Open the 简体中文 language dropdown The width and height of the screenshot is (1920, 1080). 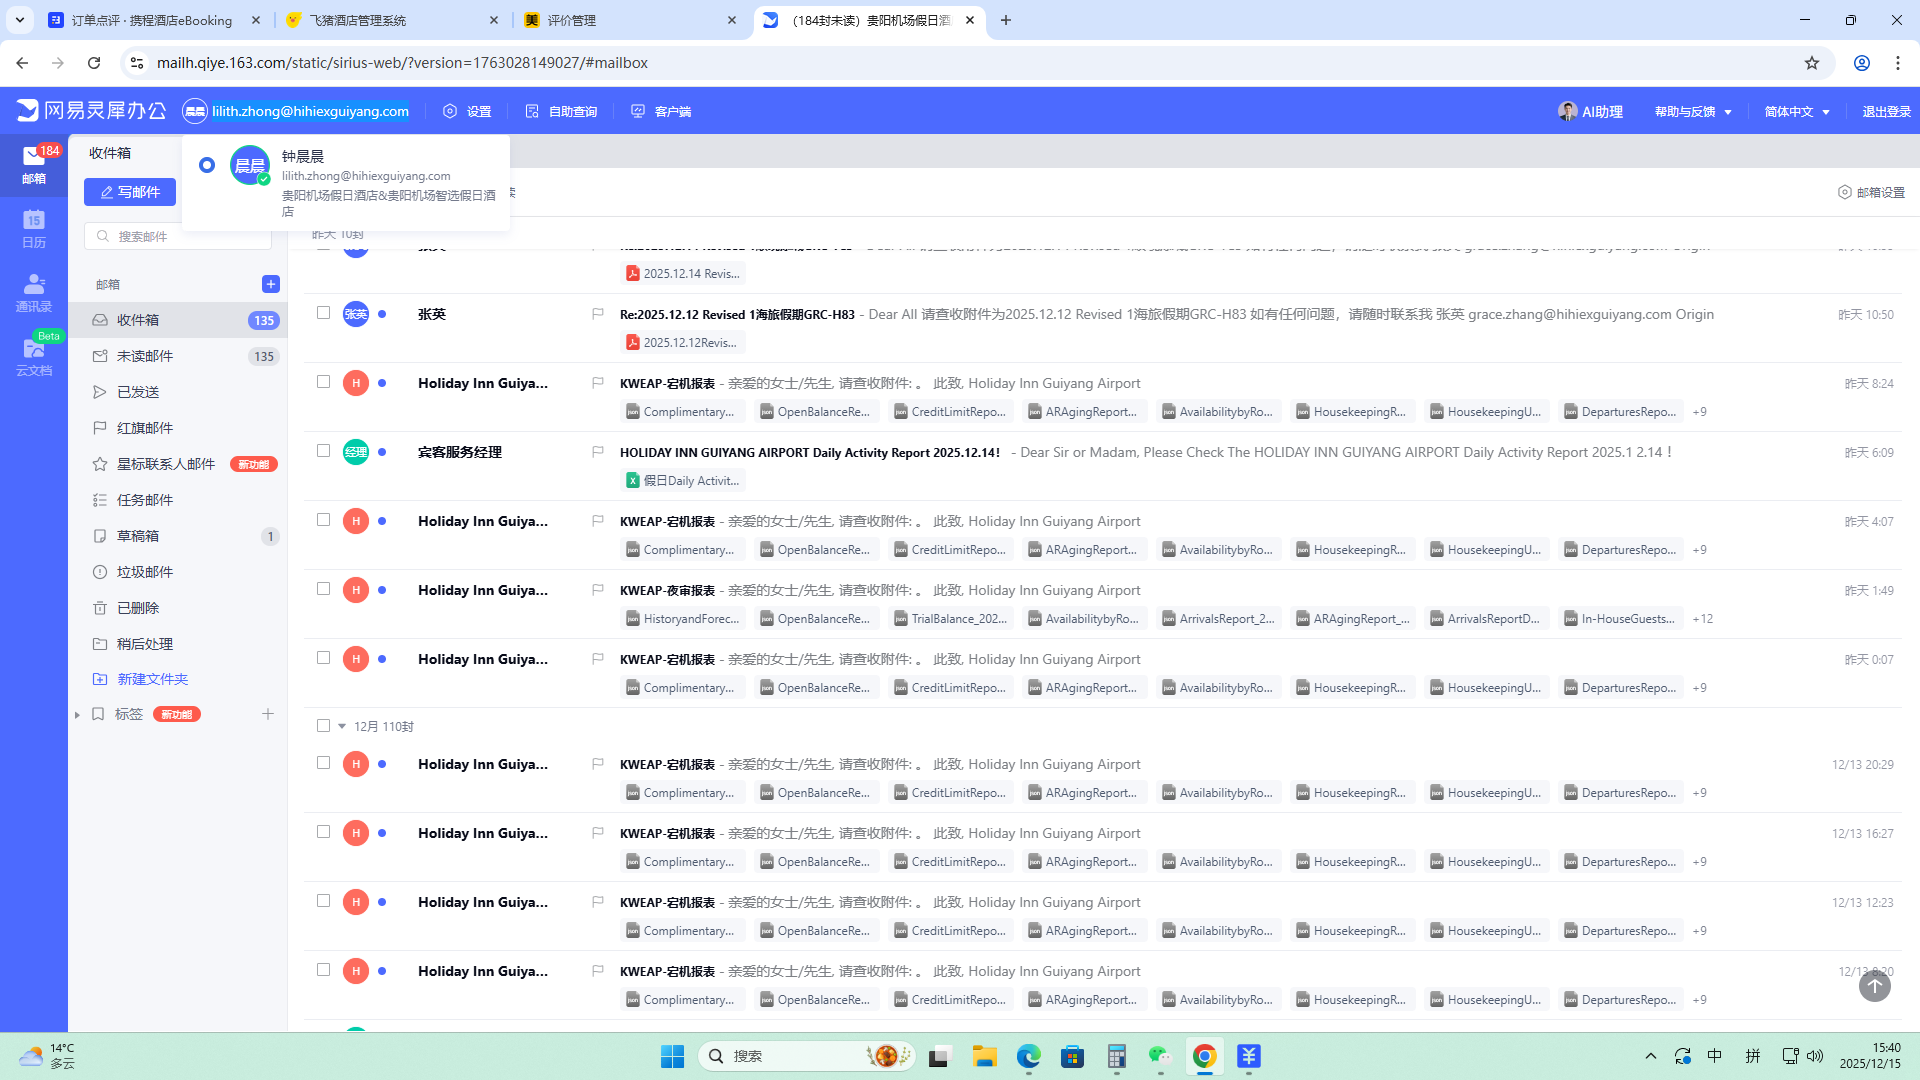coord(1797,111)
